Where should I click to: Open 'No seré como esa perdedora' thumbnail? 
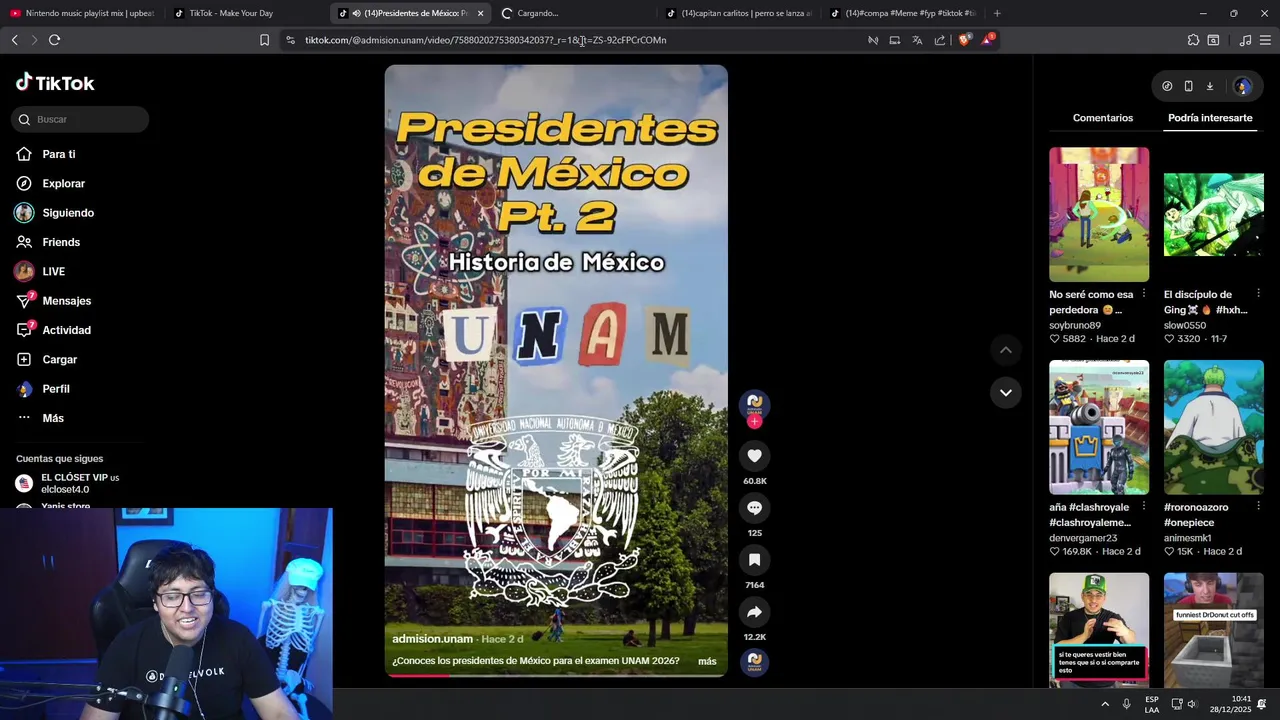1099,215
